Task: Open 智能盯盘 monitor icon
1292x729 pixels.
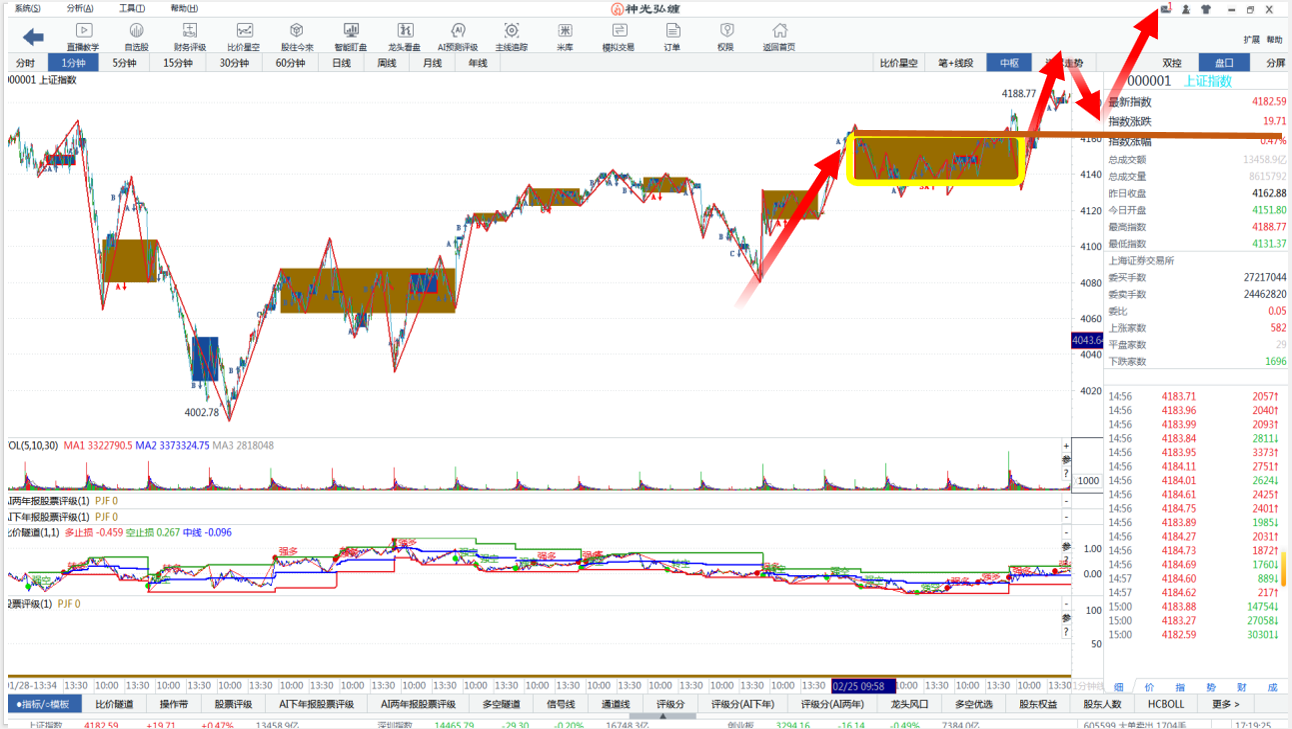Action: (x=351, y=37)
